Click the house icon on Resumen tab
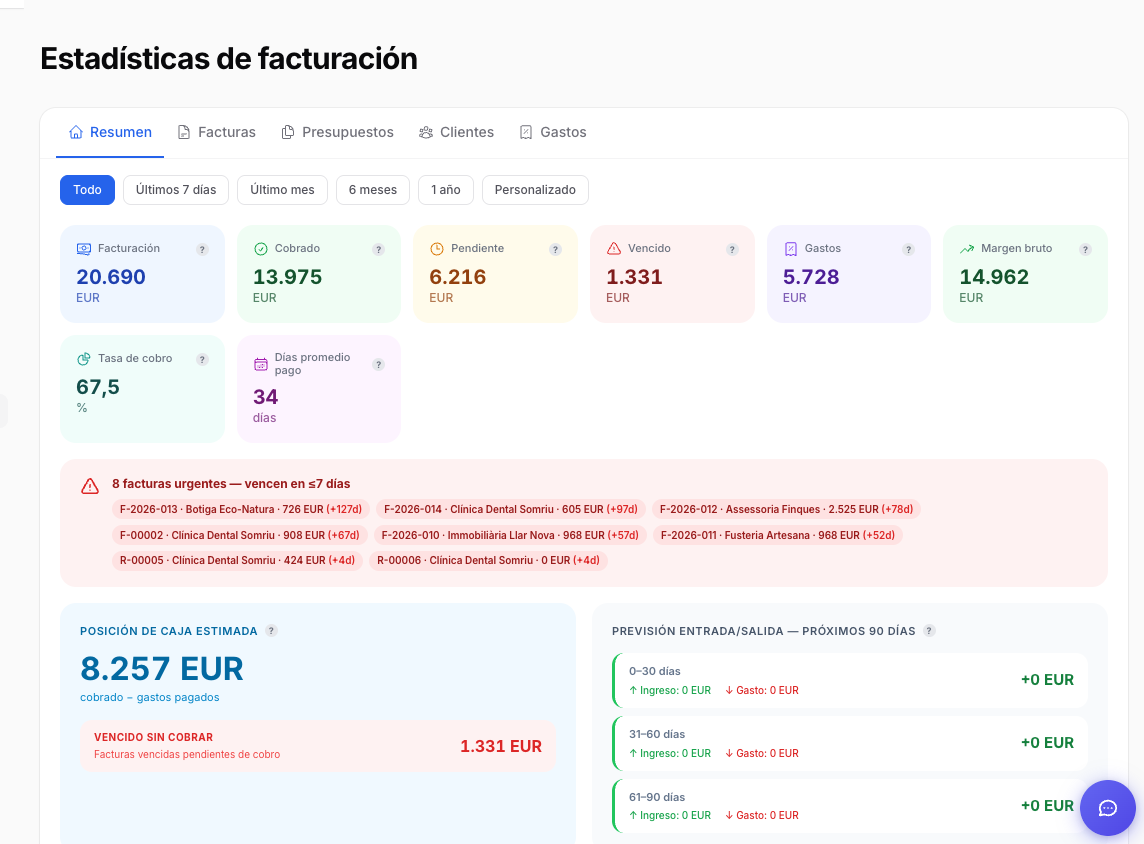Viewport: 1144px width, 844px height. [x=76, y=132]
